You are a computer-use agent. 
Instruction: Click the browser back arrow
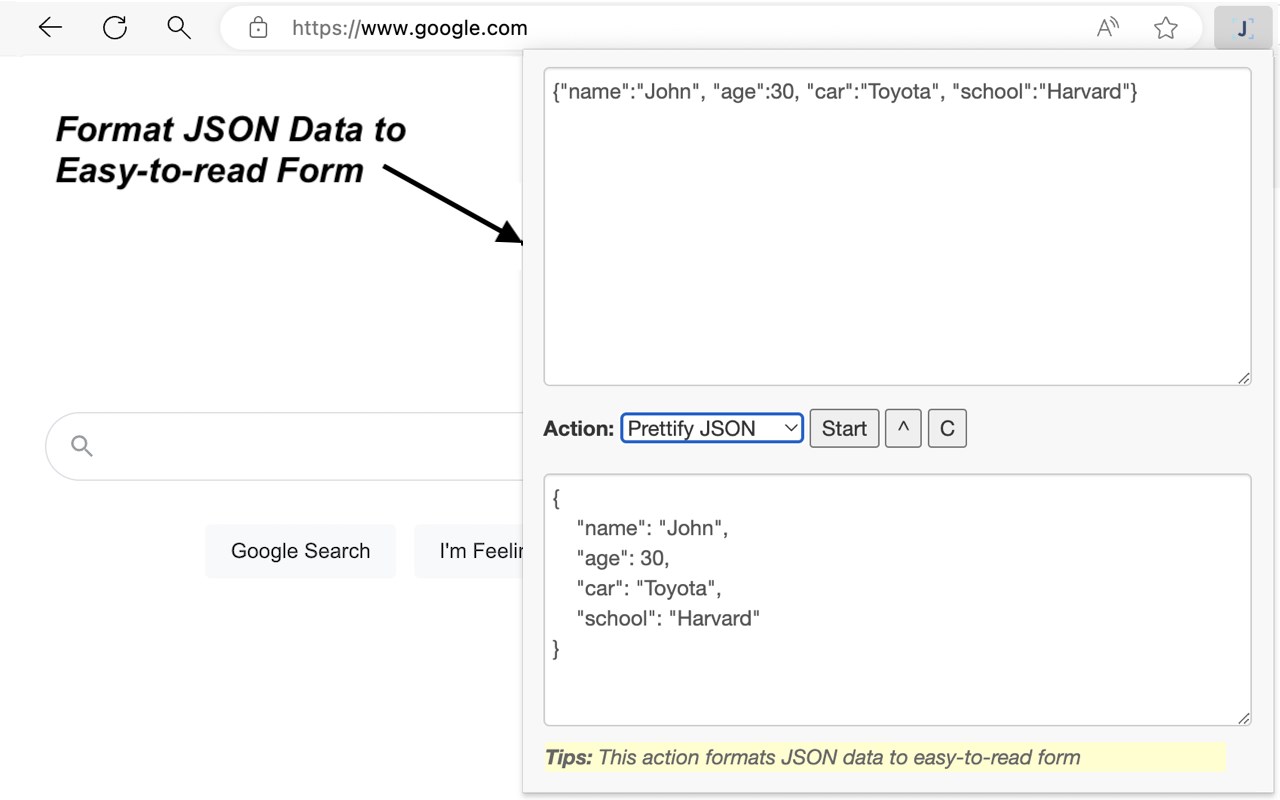pyautogui.click(x=50, y=28)
